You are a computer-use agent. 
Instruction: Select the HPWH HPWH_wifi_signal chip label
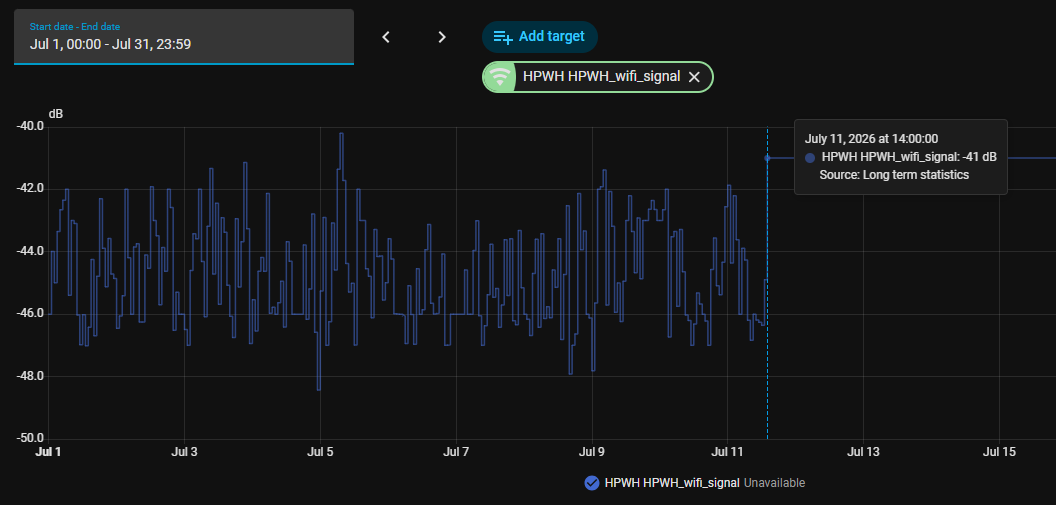pyautogui.click(x=601, y=77)
